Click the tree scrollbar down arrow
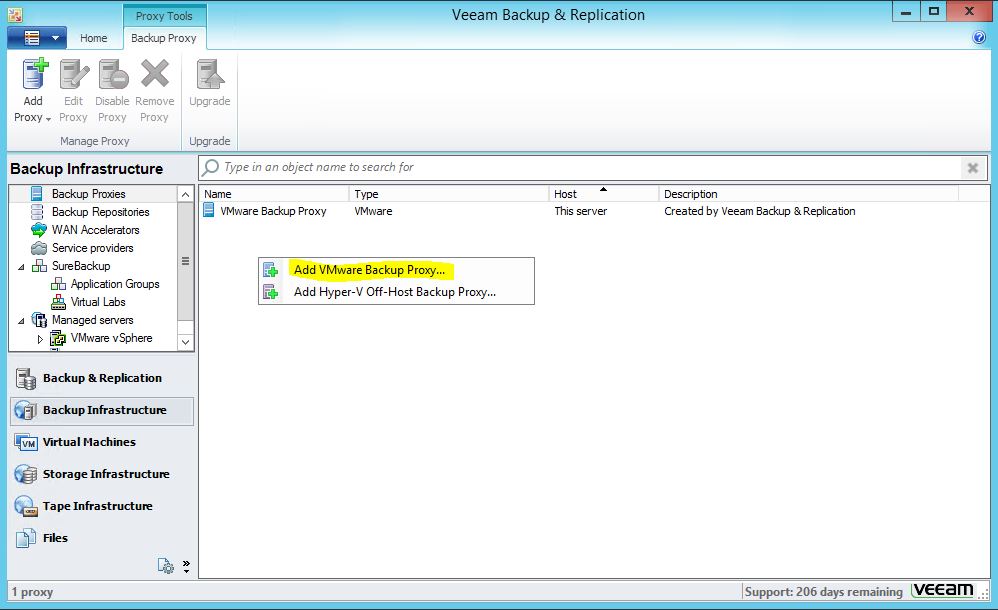 click(x=185, y=342)
